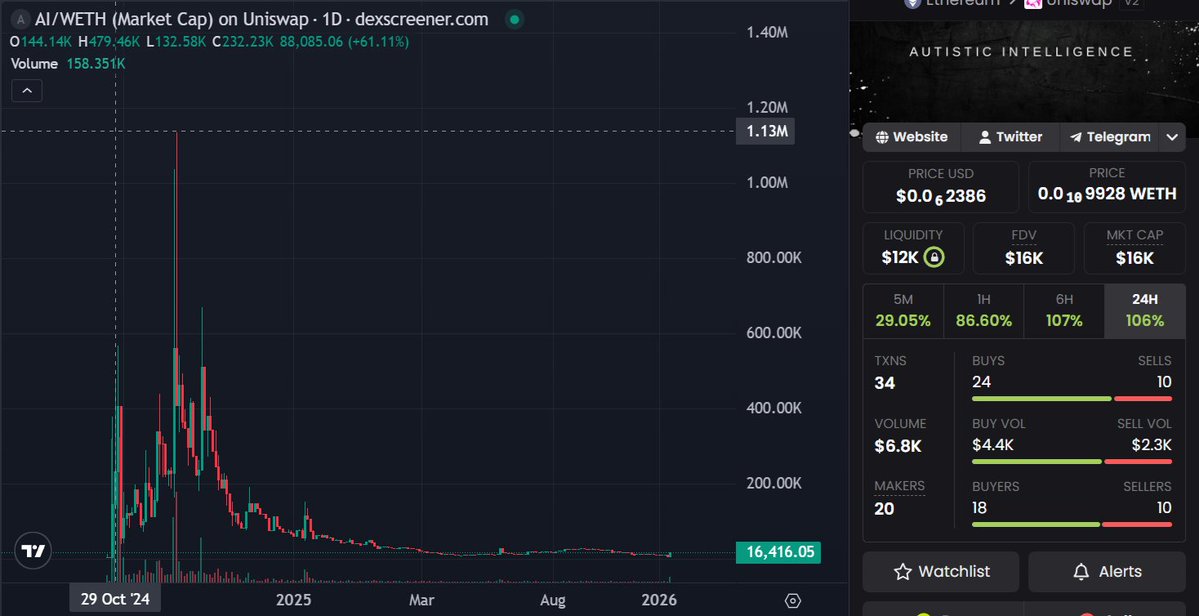
Task: Click the PRICE in WETH value box
Action: (1106, 186)
